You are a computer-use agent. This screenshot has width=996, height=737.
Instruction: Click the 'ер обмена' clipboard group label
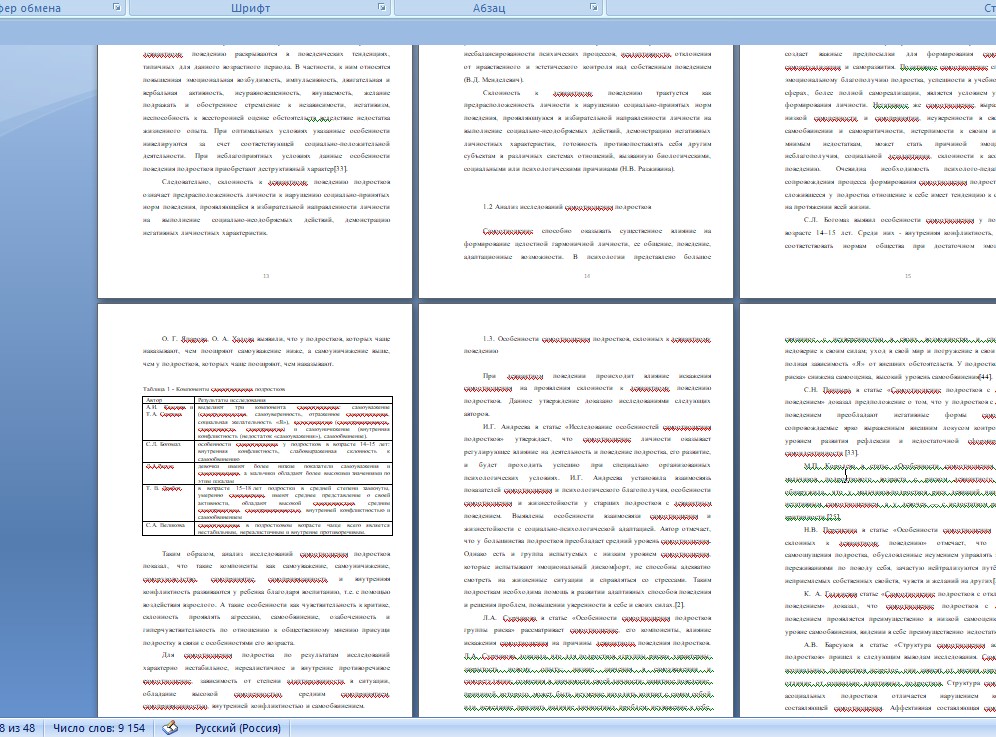tap(30, 8)
